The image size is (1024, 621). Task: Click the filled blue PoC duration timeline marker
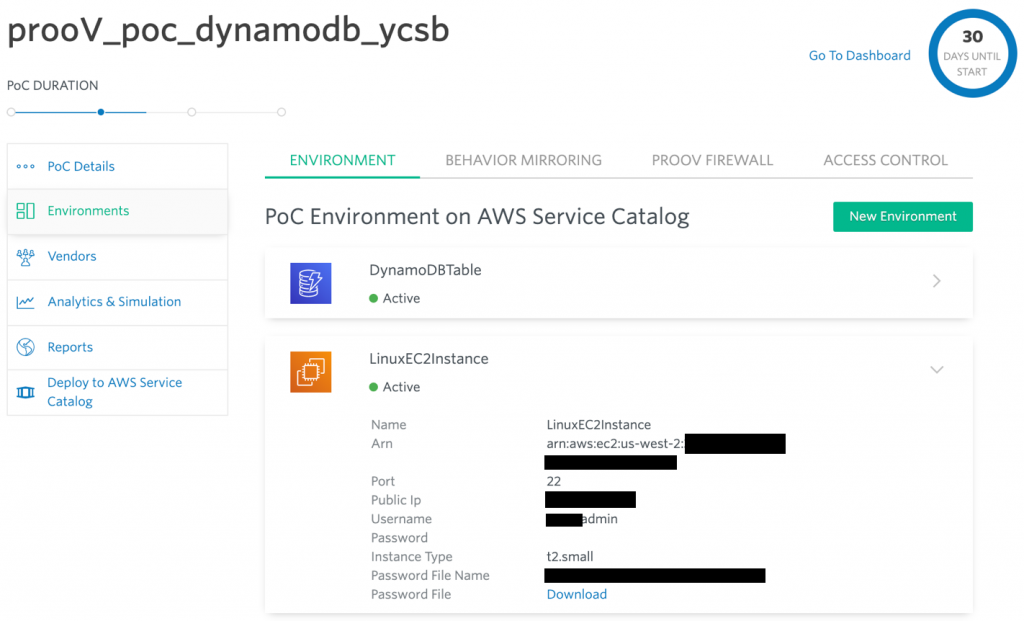[x=101, y=112]
